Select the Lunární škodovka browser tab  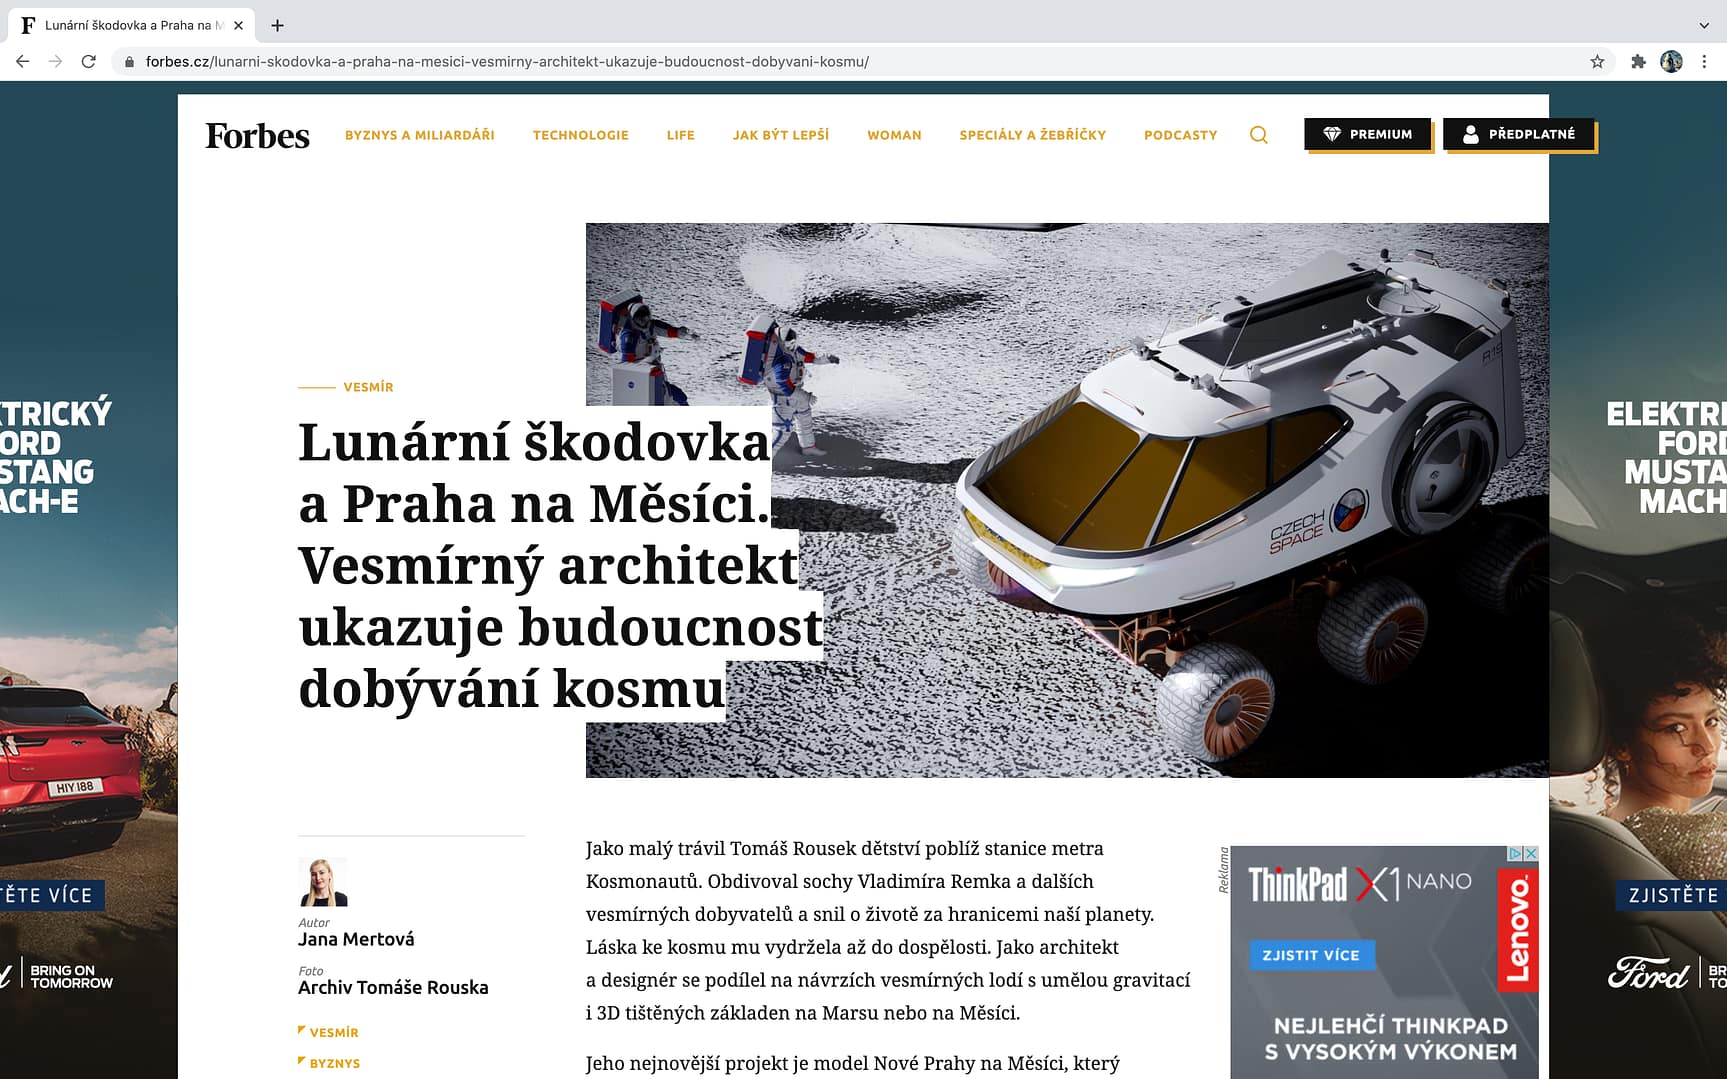(x=130, y=25)
